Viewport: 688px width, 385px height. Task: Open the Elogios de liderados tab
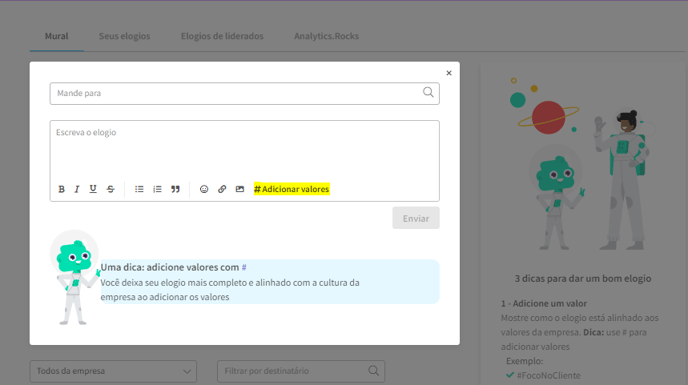[x=222, y=36]
